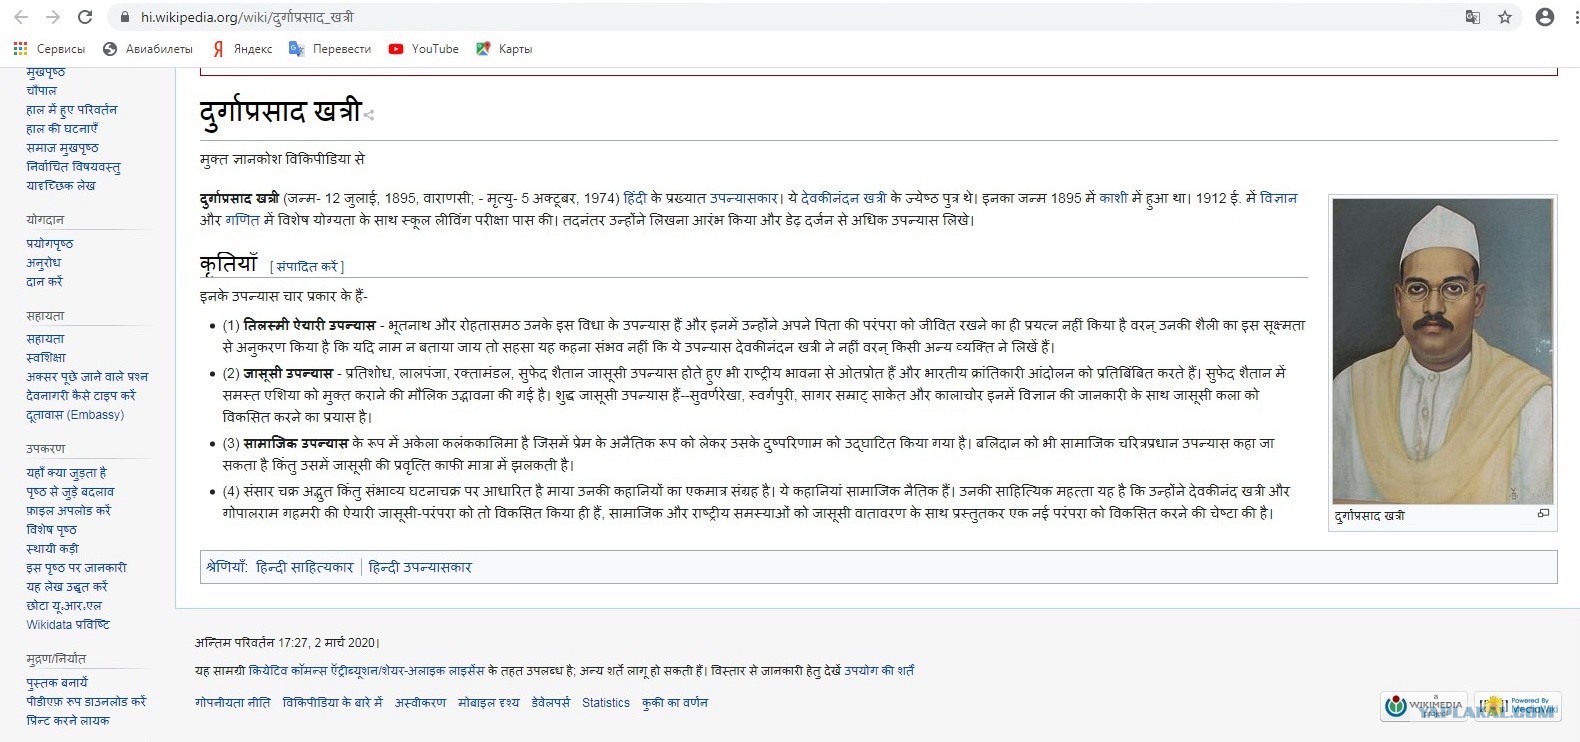This screenshot has height=742, width=1580.
Task: Open Wikidata प्रविष्टि link
Action: (x=68, y=625)
